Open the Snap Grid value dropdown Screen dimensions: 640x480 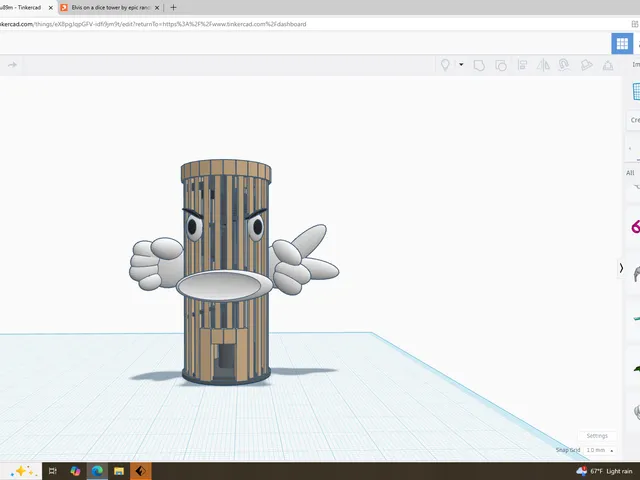click(600, 450)
